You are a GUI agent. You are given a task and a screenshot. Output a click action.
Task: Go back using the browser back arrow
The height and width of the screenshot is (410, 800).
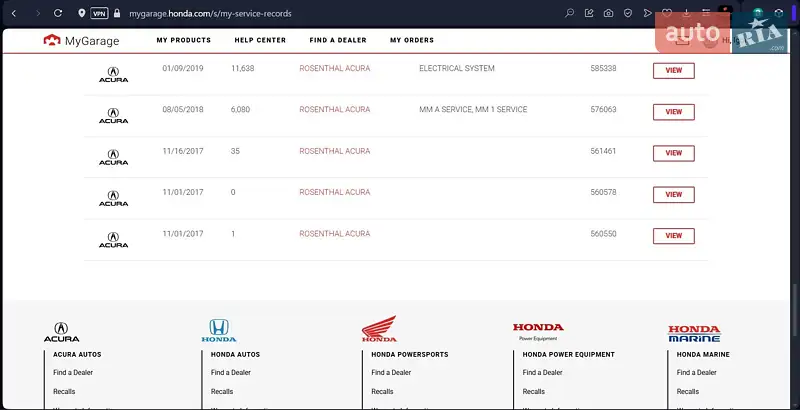tap(14, 14)
